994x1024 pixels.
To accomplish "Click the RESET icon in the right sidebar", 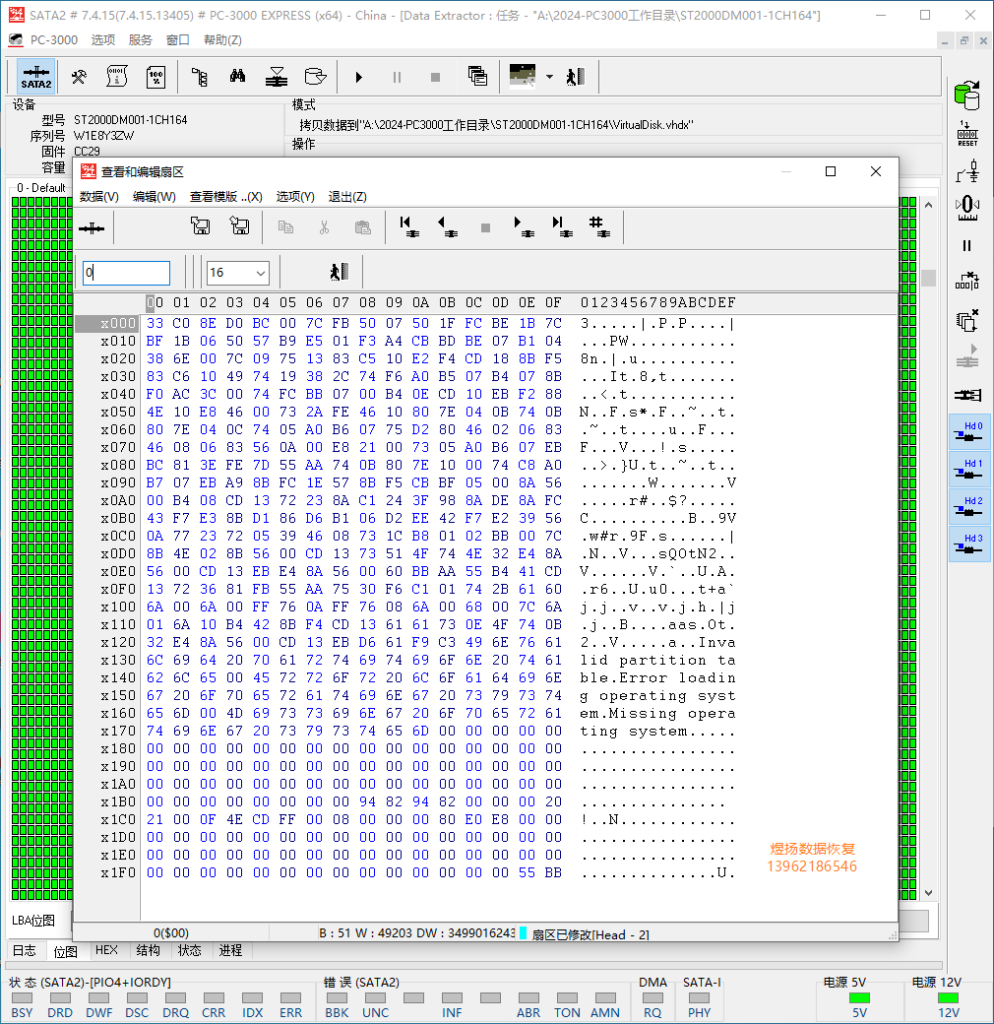I will point(967,134).
